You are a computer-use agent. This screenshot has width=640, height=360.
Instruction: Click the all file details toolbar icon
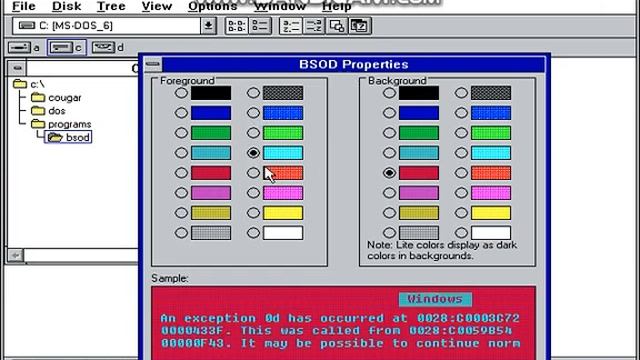(260, 26)
